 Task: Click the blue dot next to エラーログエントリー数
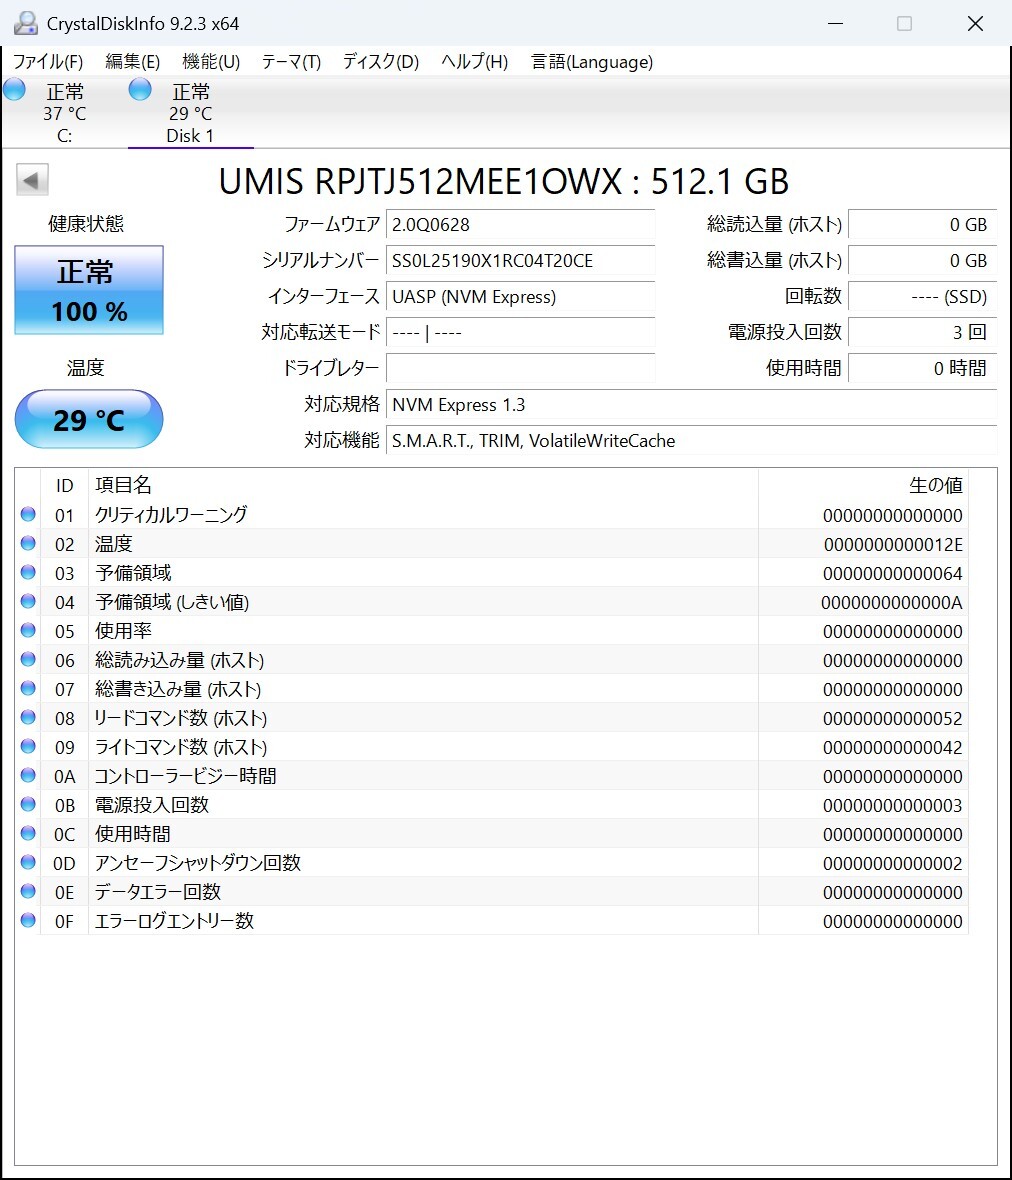[x=28, y=920]
